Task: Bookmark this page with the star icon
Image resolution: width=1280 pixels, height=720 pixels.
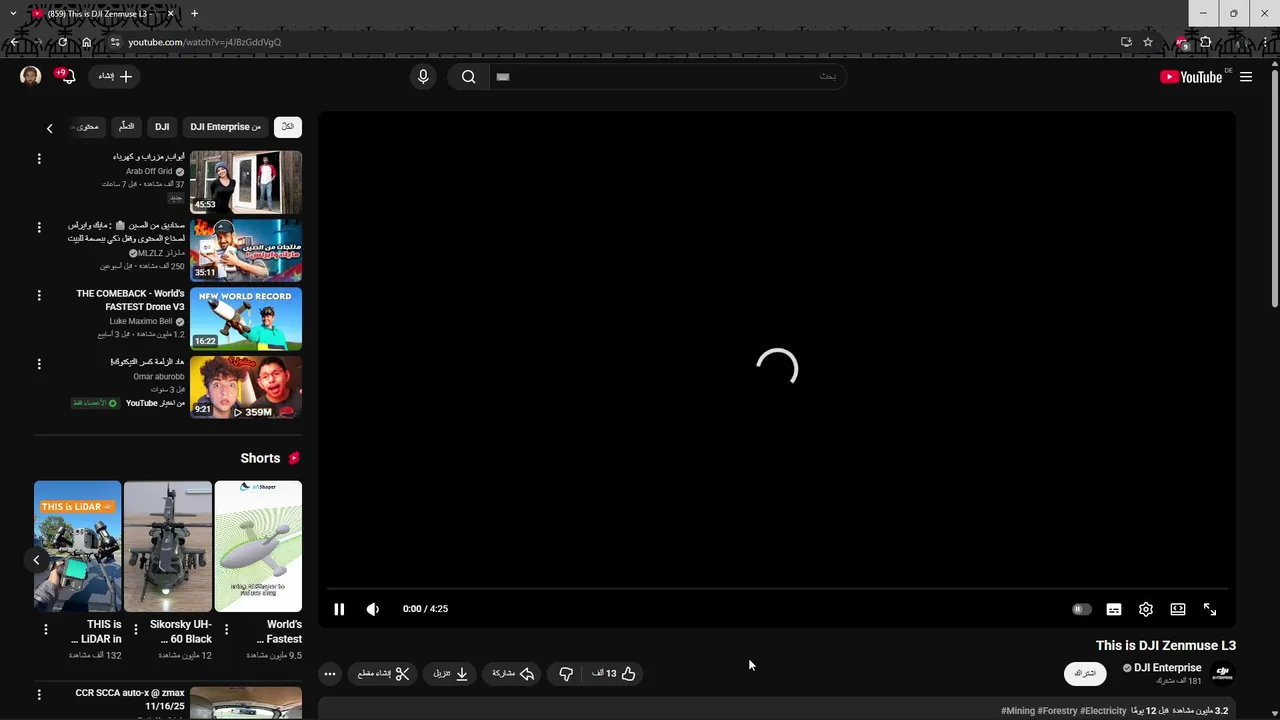Action: point(1148,42)
